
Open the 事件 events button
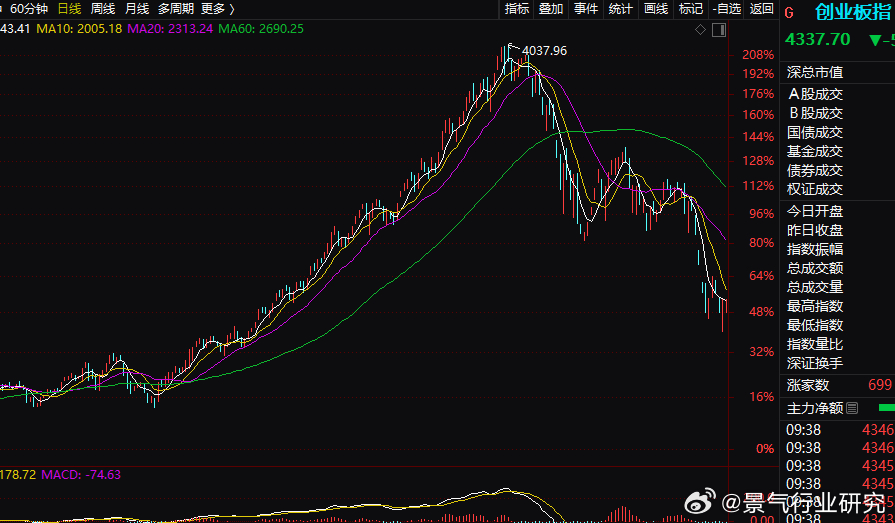[586, 9]
